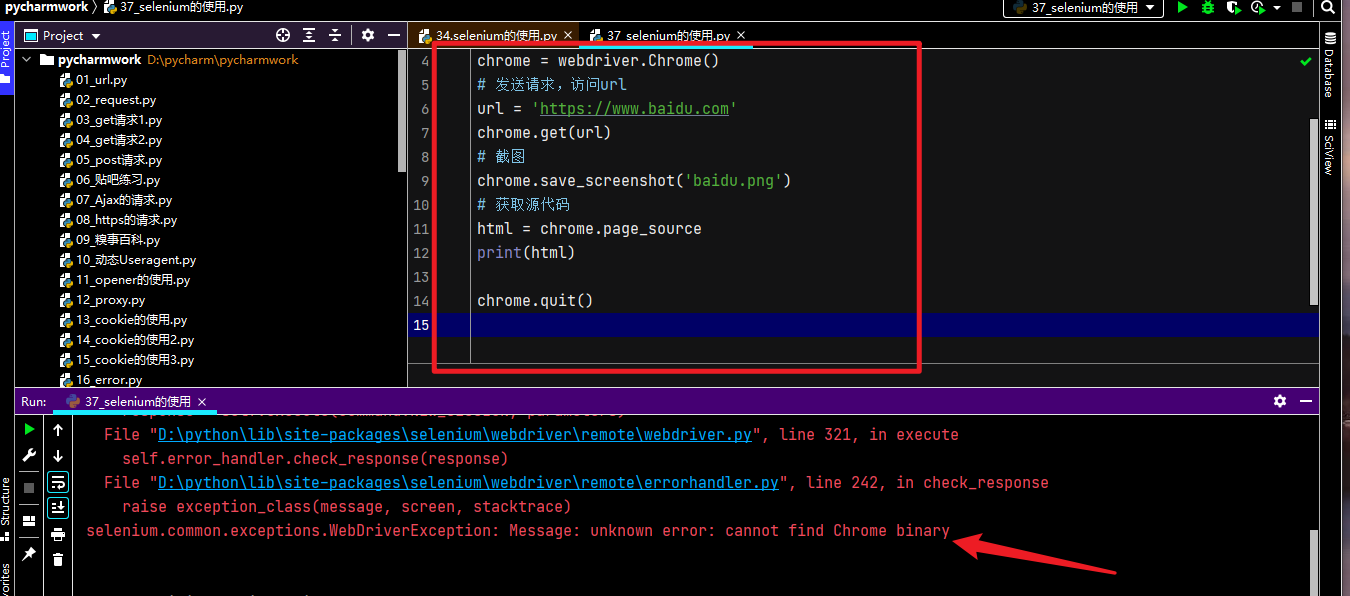1350x596 pixels.
Task: Click the profiler run icon
Action: pos(1258,7)
